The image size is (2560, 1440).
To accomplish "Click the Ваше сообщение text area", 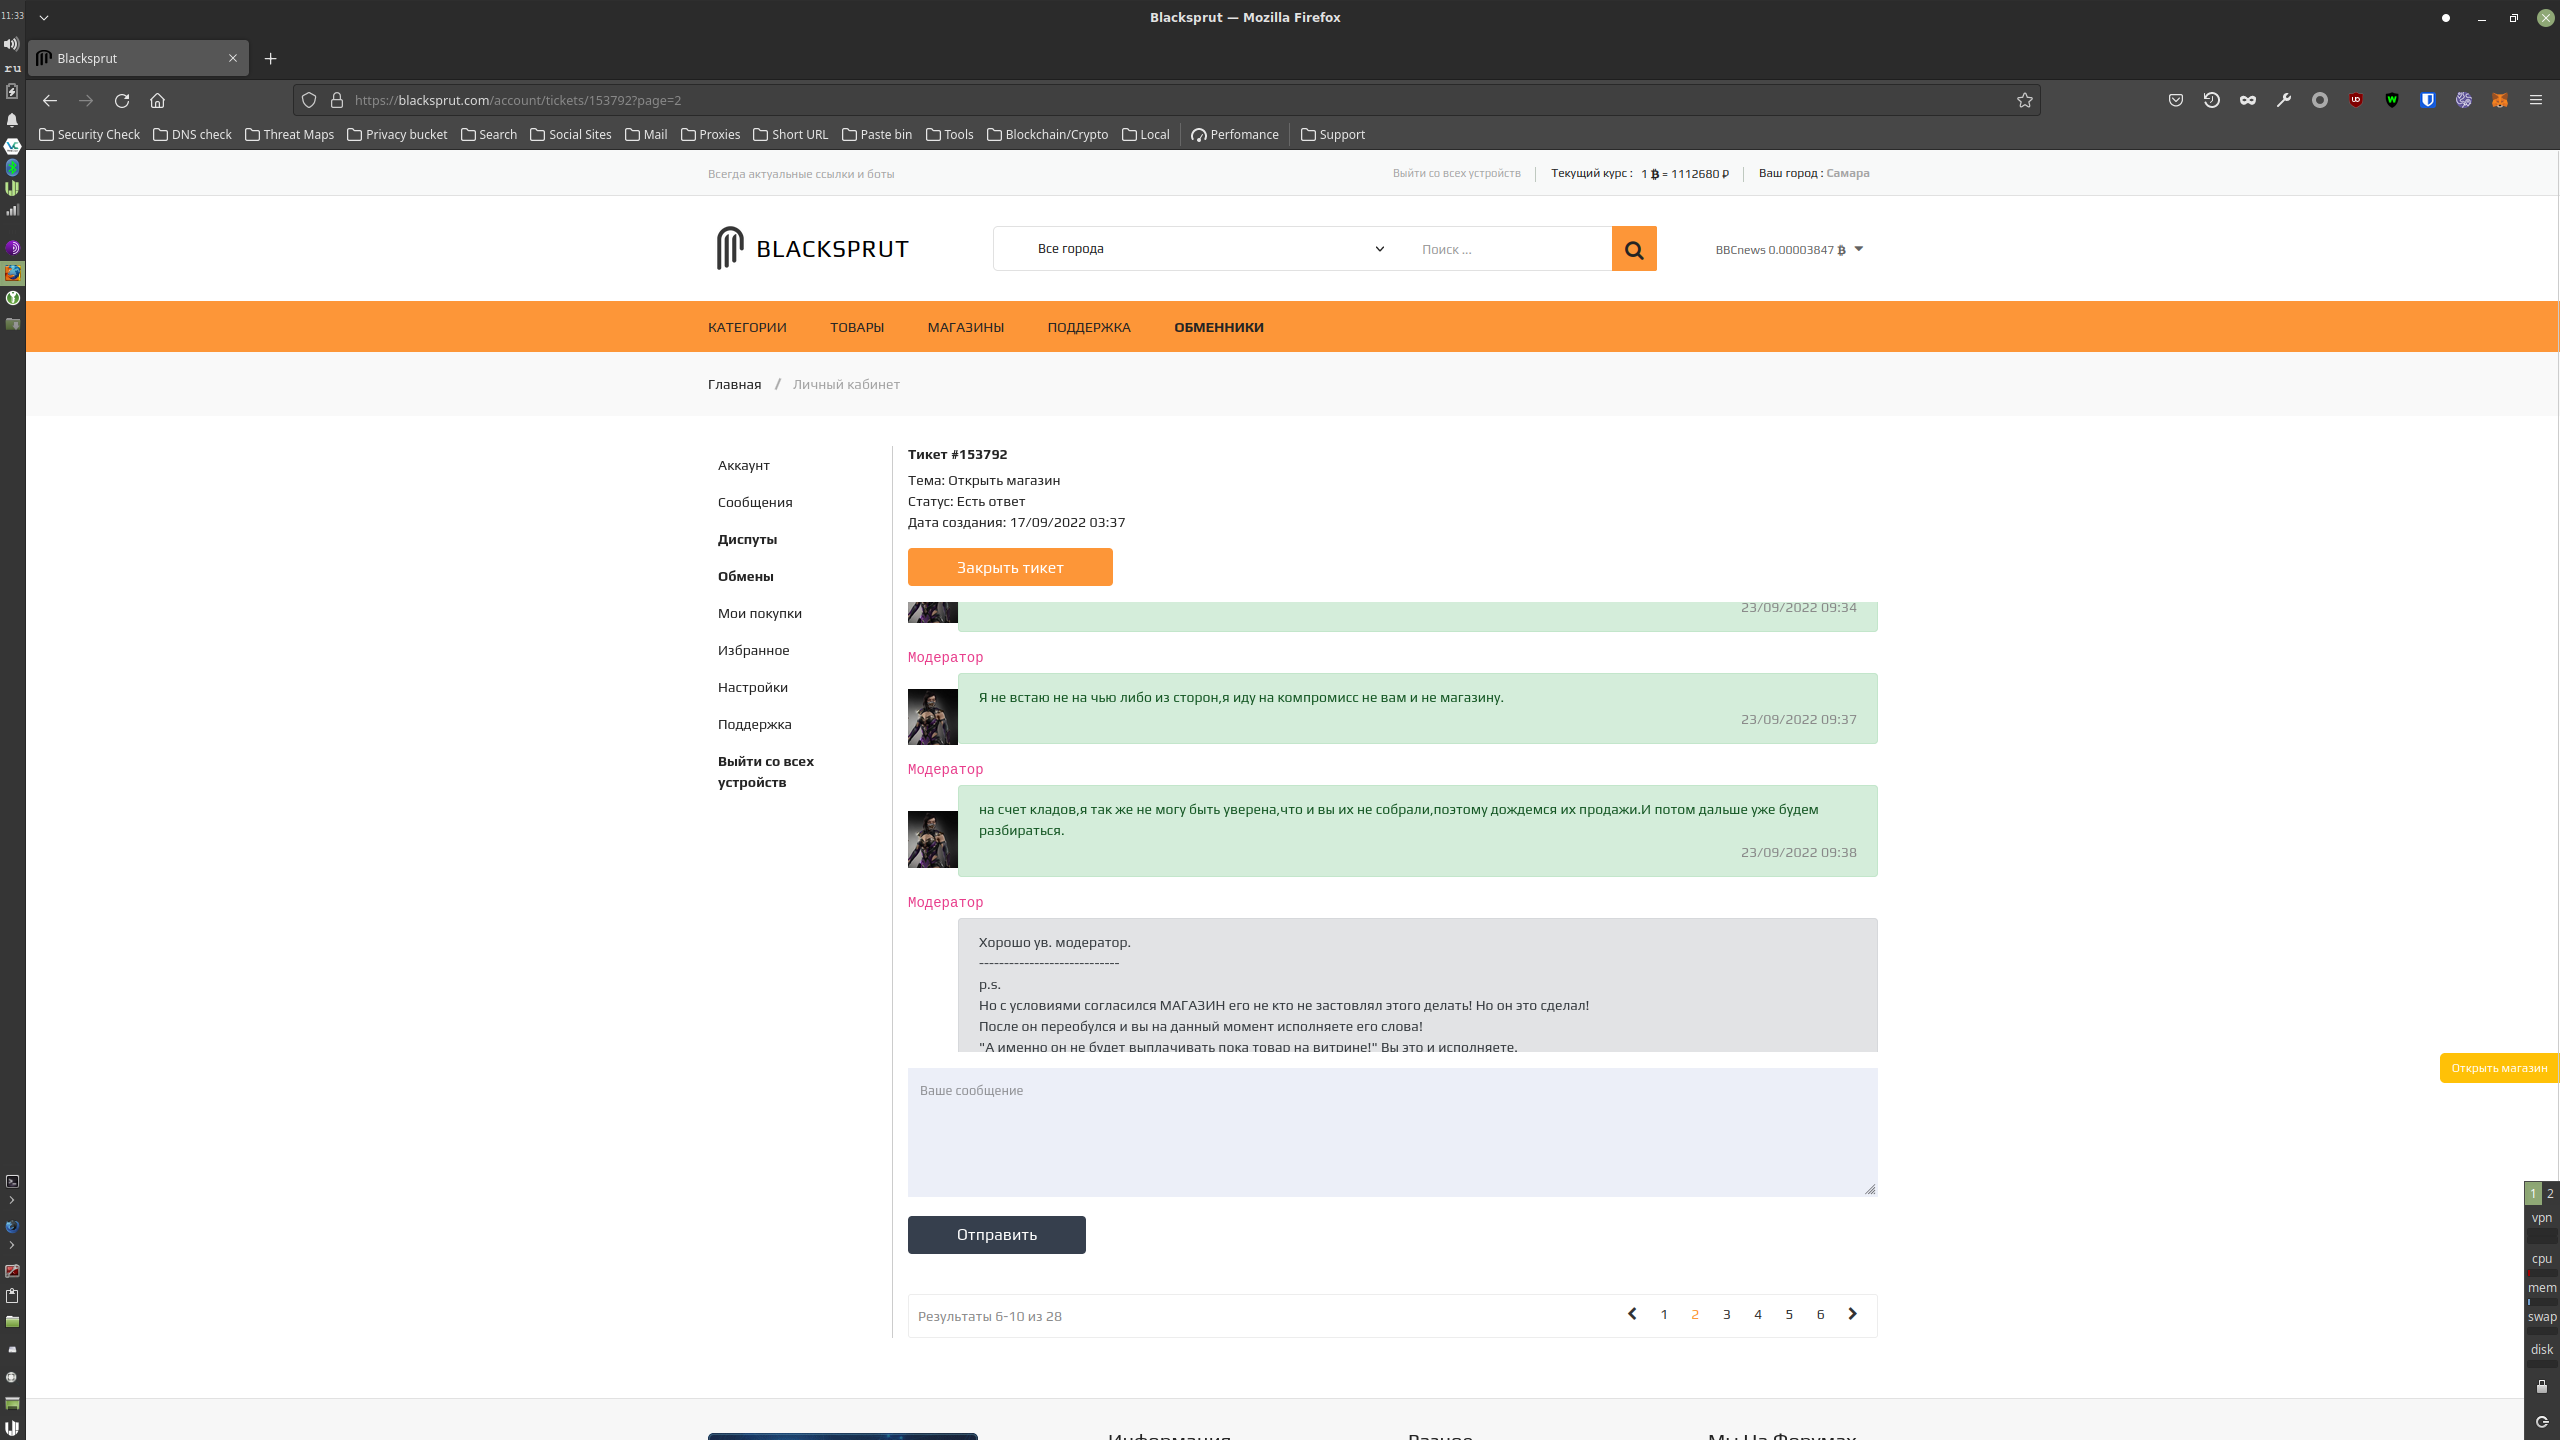I will 1392,1132.
